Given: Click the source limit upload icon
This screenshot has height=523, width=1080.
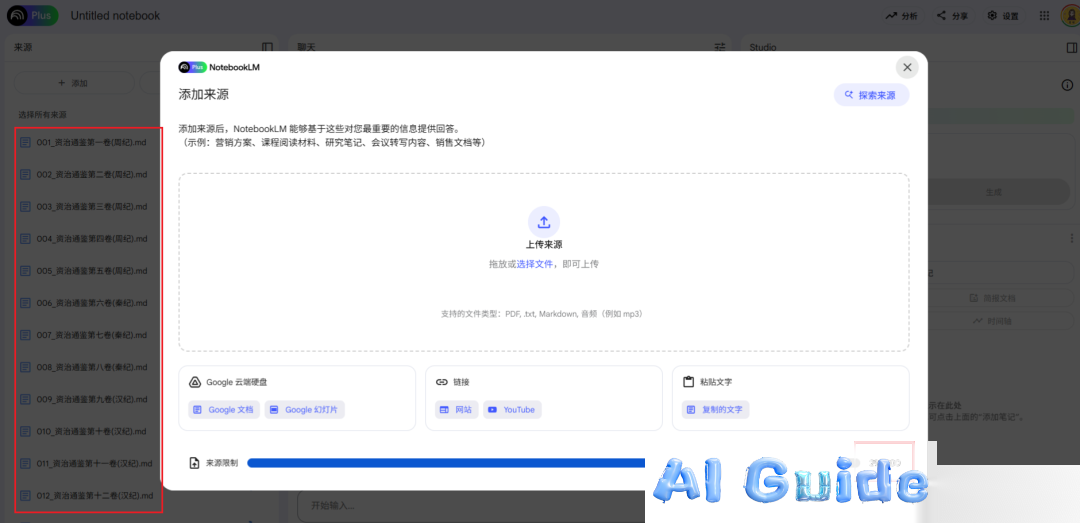Looking at the screenshot, I should (194, 463).
